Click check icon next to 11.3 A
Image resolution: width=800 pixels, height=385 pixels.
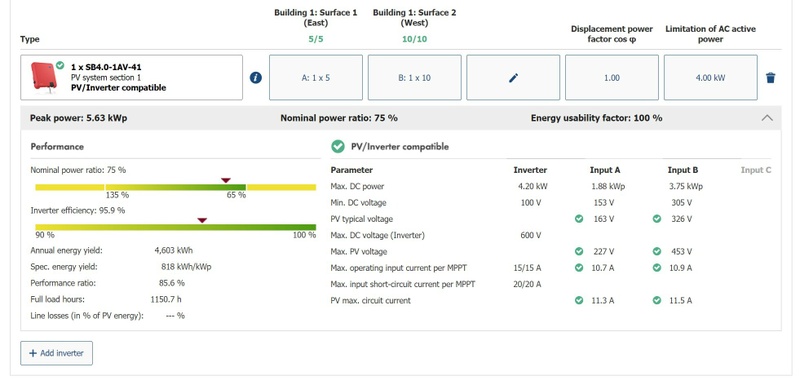[579, 300]
